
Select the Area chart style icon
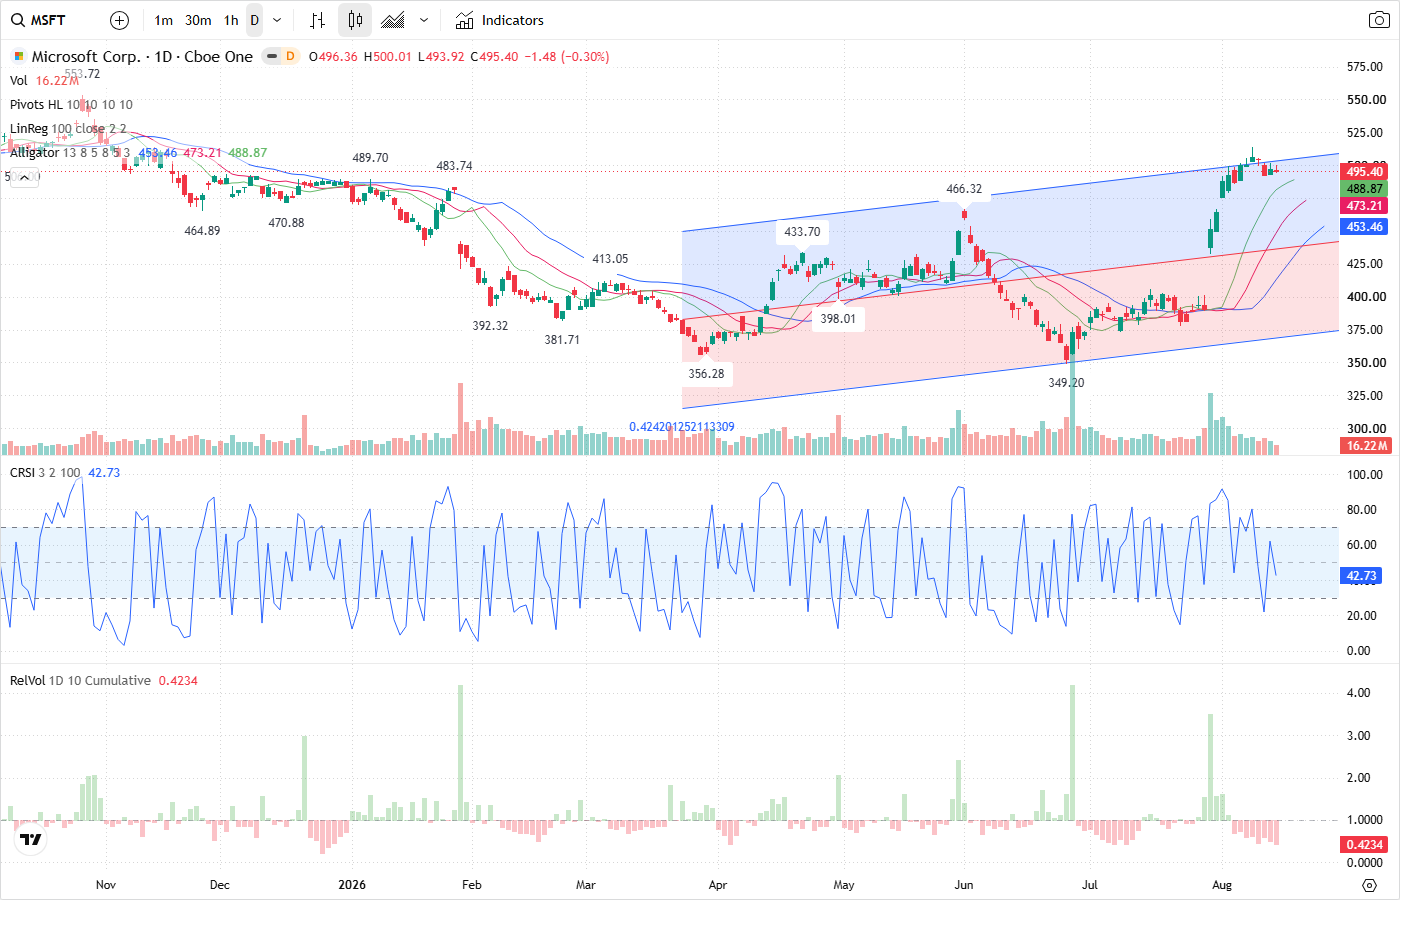393,20
